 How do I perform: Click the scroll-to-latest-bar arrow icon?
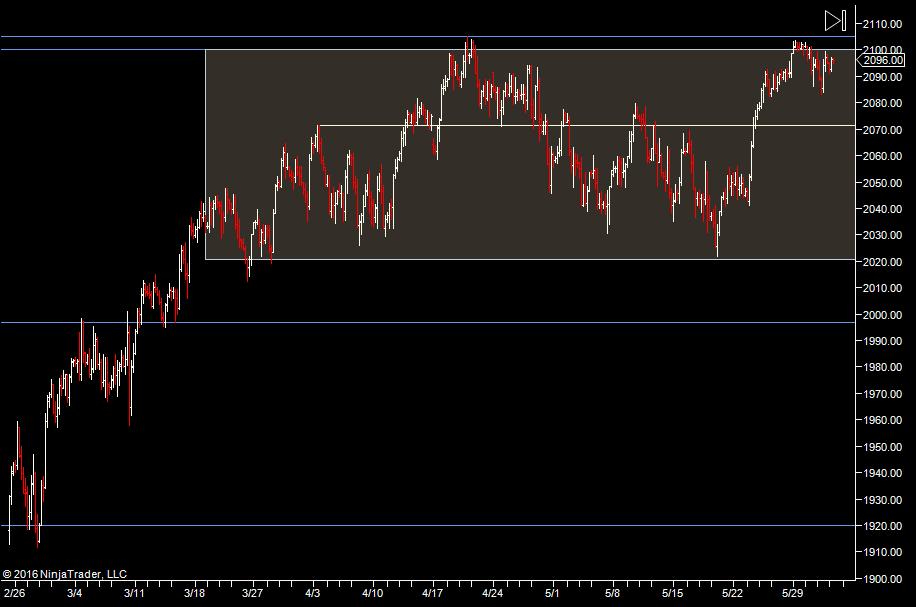pyautogui.click(x=835, y=20)
